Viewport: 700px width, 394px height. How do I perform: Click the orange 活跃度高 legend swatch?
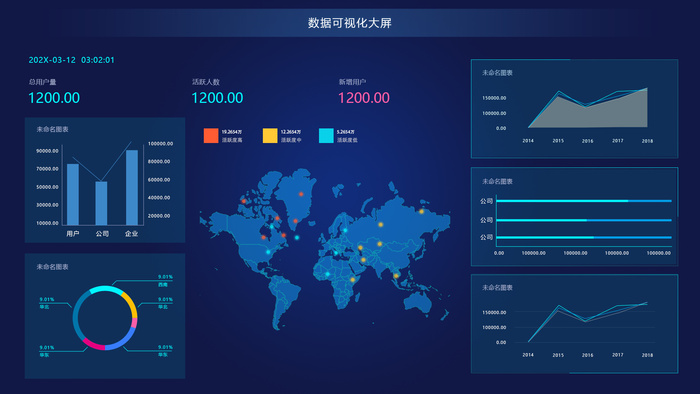[211, 136]
